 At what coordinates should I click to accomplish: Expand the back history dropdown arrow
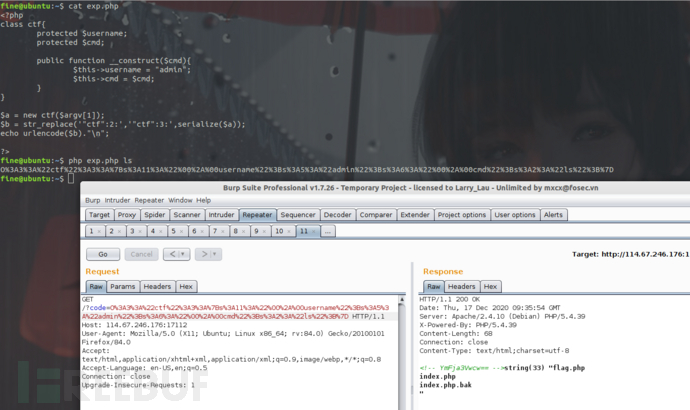pos(183,253)
